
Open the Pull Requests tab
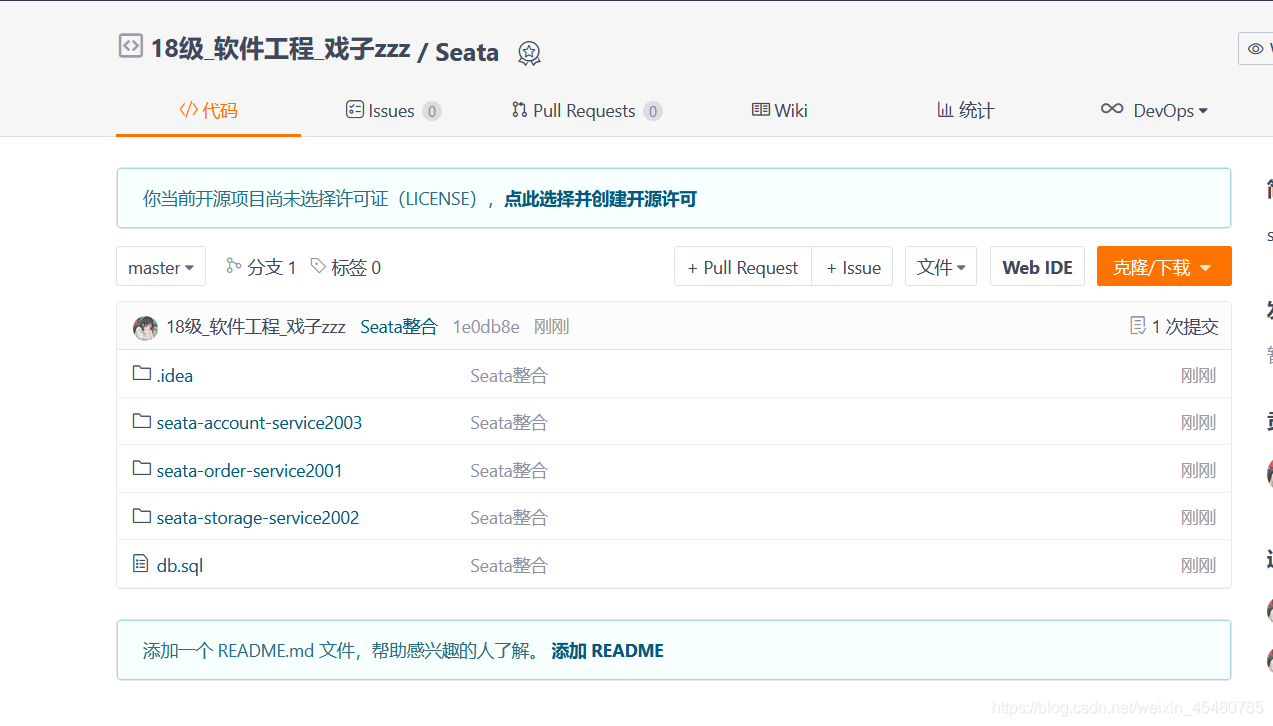tap(586, 110)
